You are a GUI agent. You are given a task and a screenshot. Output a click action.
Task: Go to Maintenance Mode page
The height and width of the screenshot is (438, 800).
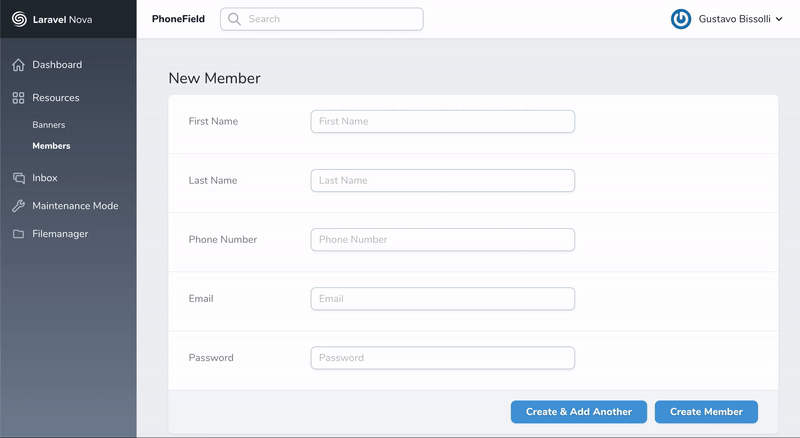75,206
